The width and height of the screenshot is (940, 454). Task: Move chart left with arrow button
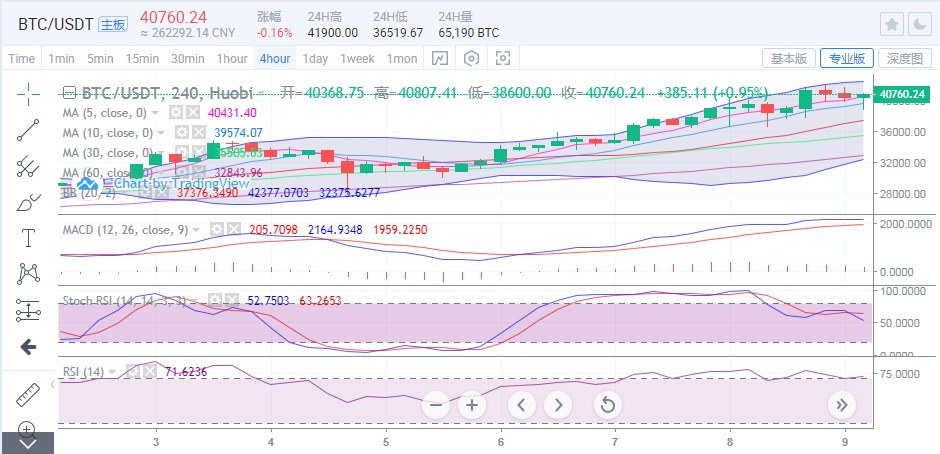pyautogui.click(x=522, y=405)
